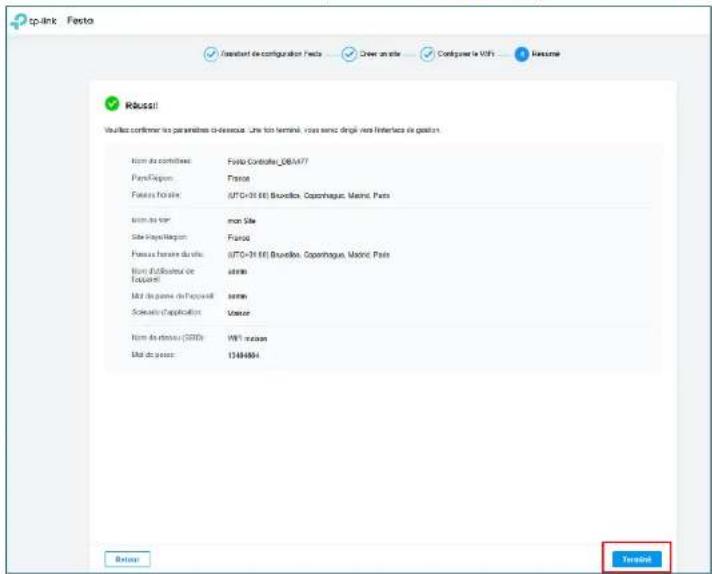Click the UTC time zone value in the site time zone row
The image size is (712, 574).
tap(309, 255)
